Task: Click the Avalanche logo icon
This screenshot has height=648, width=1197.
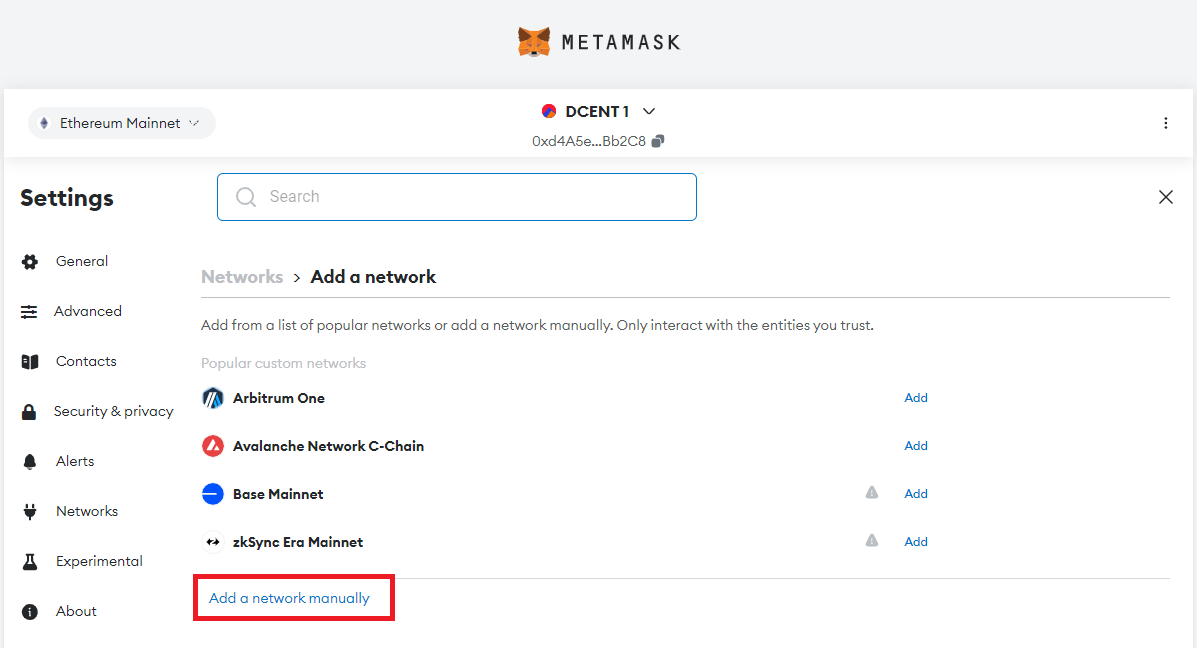Action: pyautogui.click(x=213, y=446)
